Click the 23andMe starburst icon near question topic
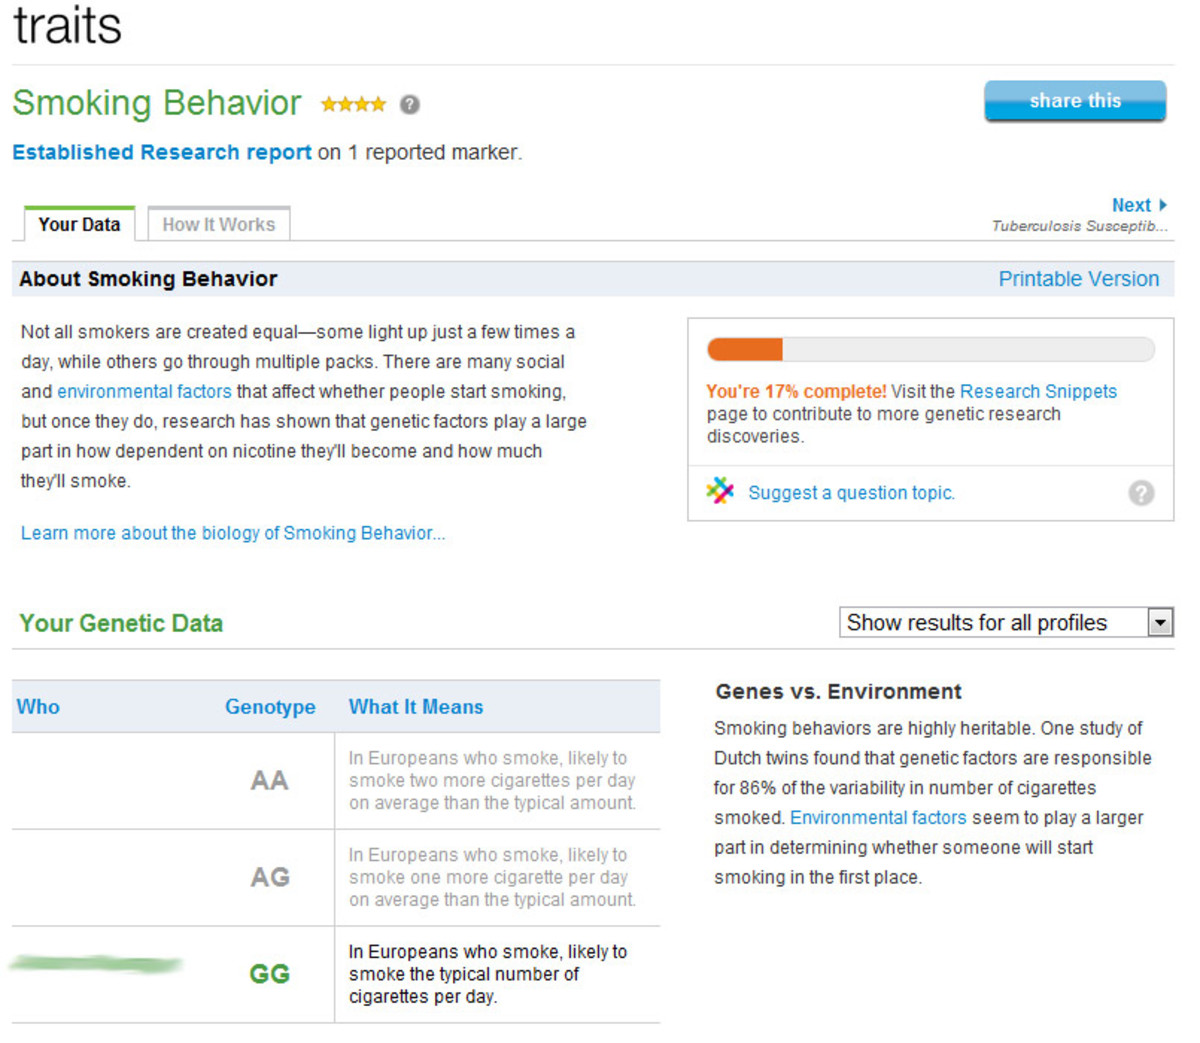This screenshot has height=1043, width=1200. point(718,491)
